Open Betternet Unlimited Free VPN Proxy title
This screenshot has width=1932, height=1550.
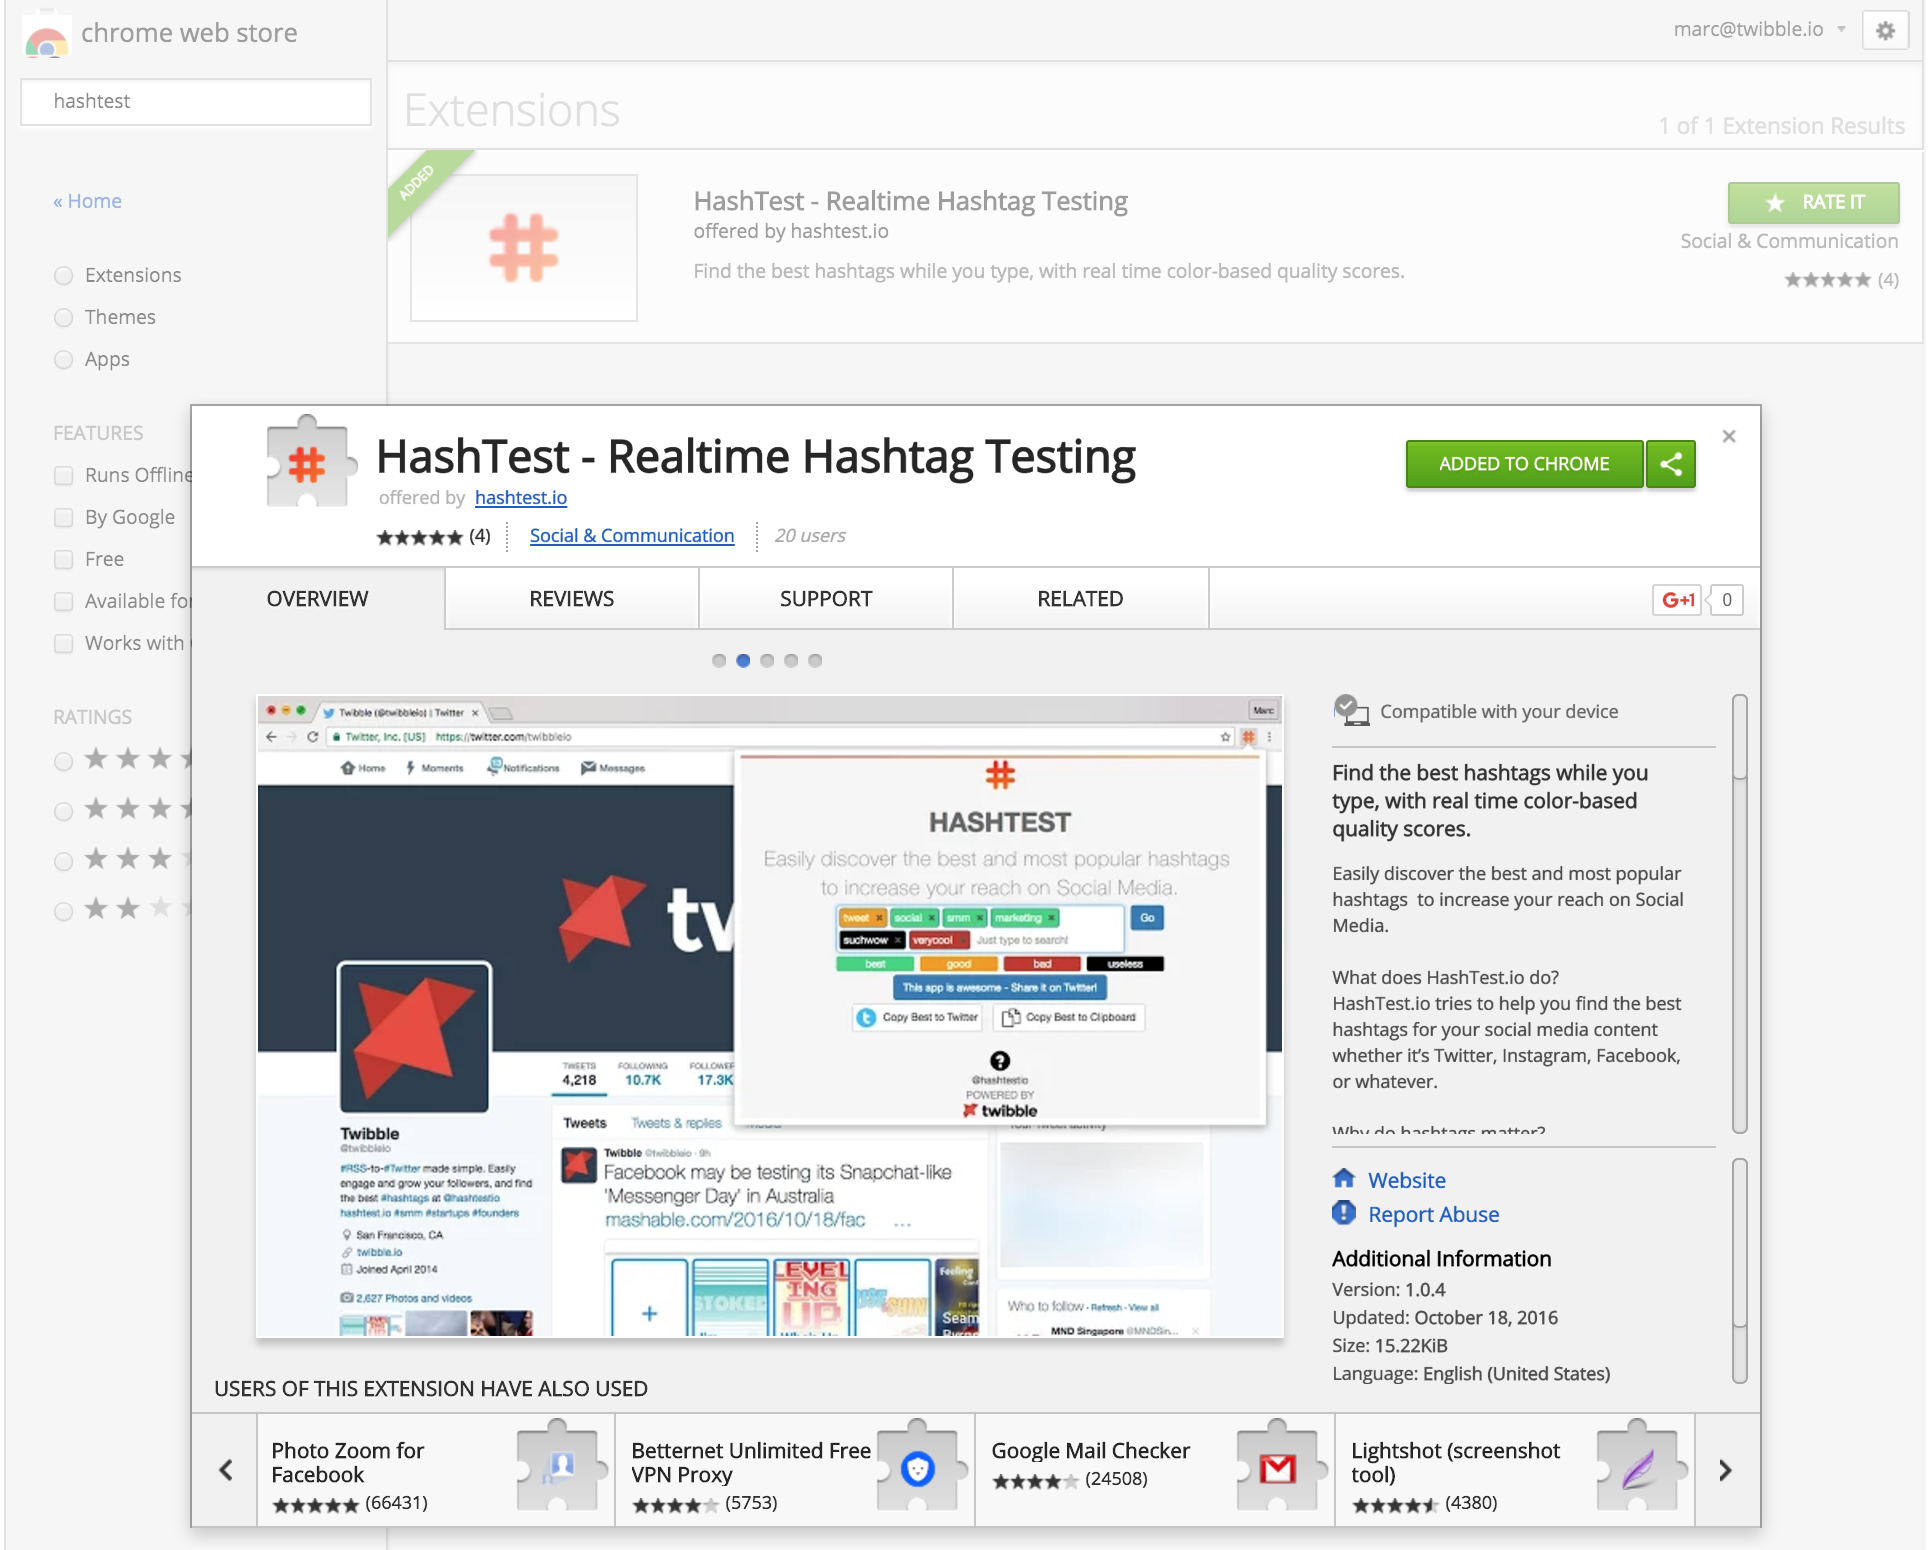[x=751, y=1462]
